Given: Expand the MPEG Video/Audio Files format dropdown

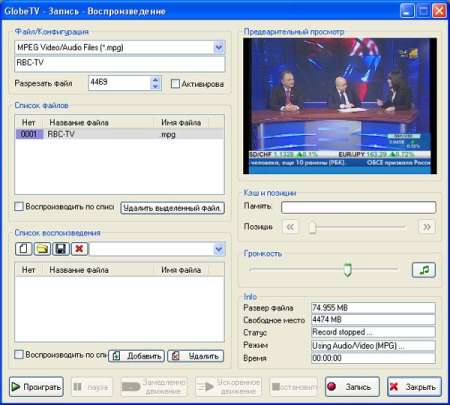Looking at the screenshot, I should click(x=219, y=47).
